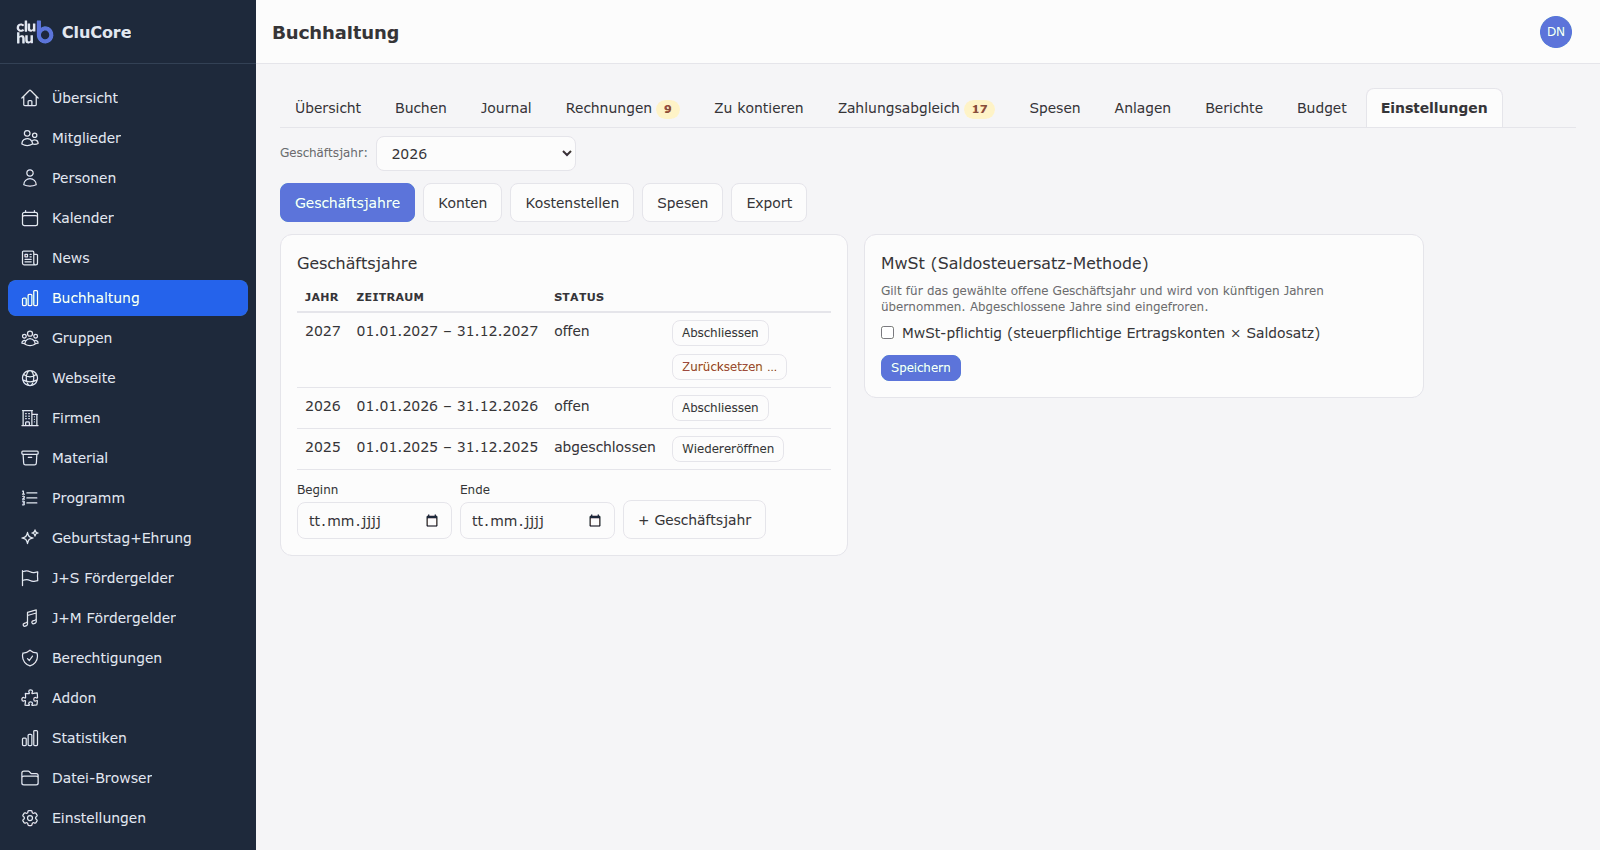
Task: Click the Datei-Browser folder icon
Action: click(x=30, y=778)
